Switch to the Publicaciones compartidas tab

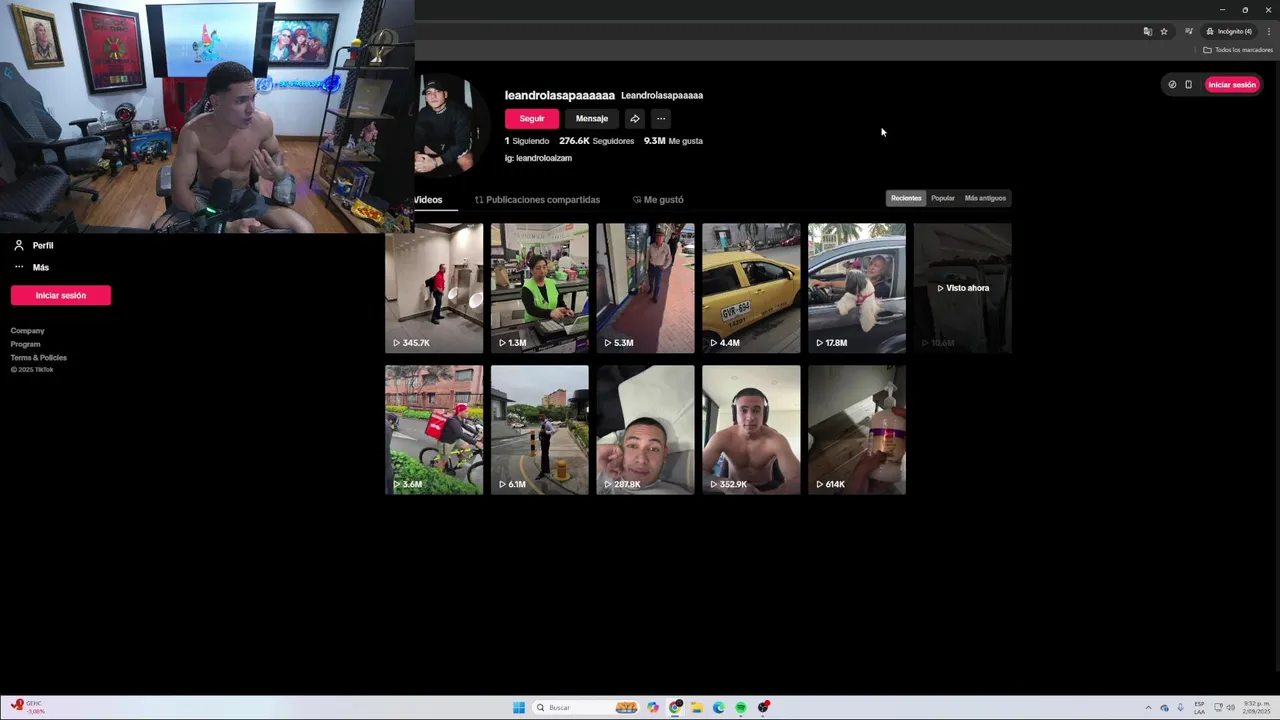(x=537, y=200)
